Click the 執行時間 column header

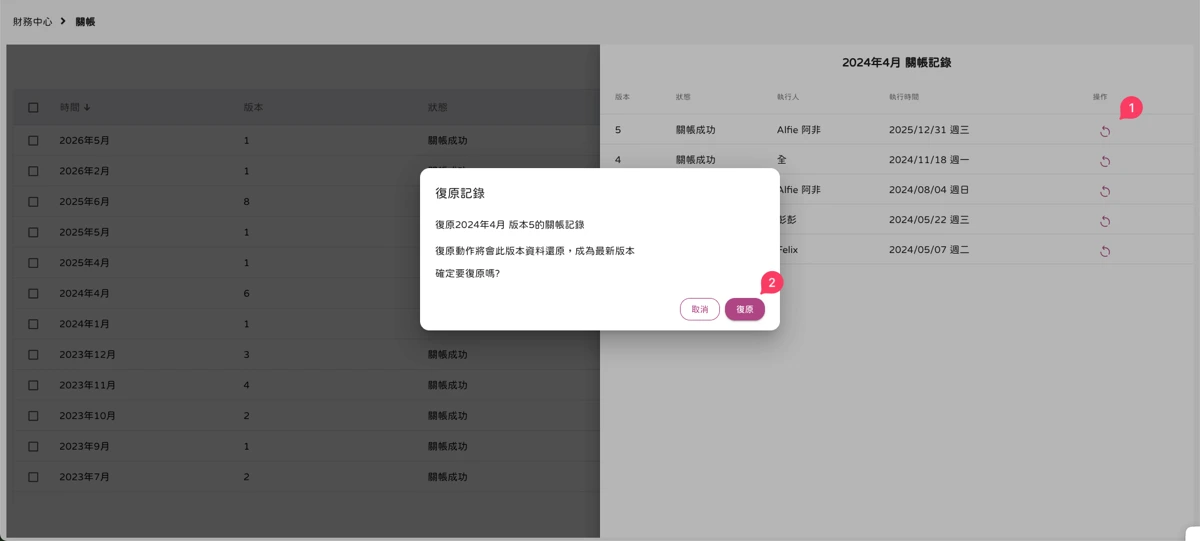point(904,97)
